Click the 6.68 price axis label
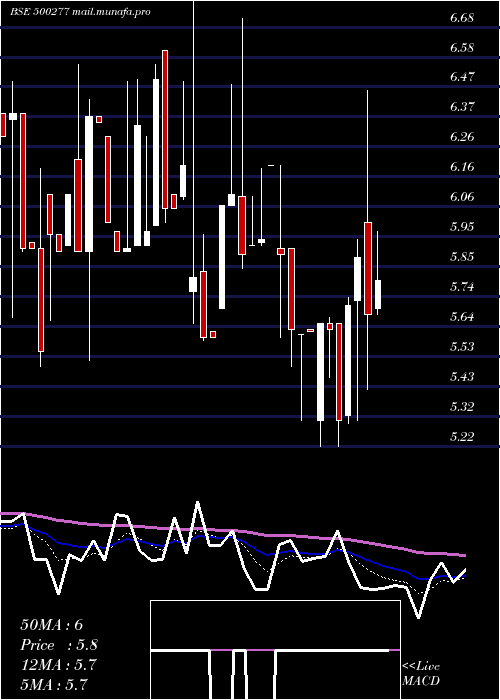This screenshot has width=500, height=700. [x=462, y=18]
